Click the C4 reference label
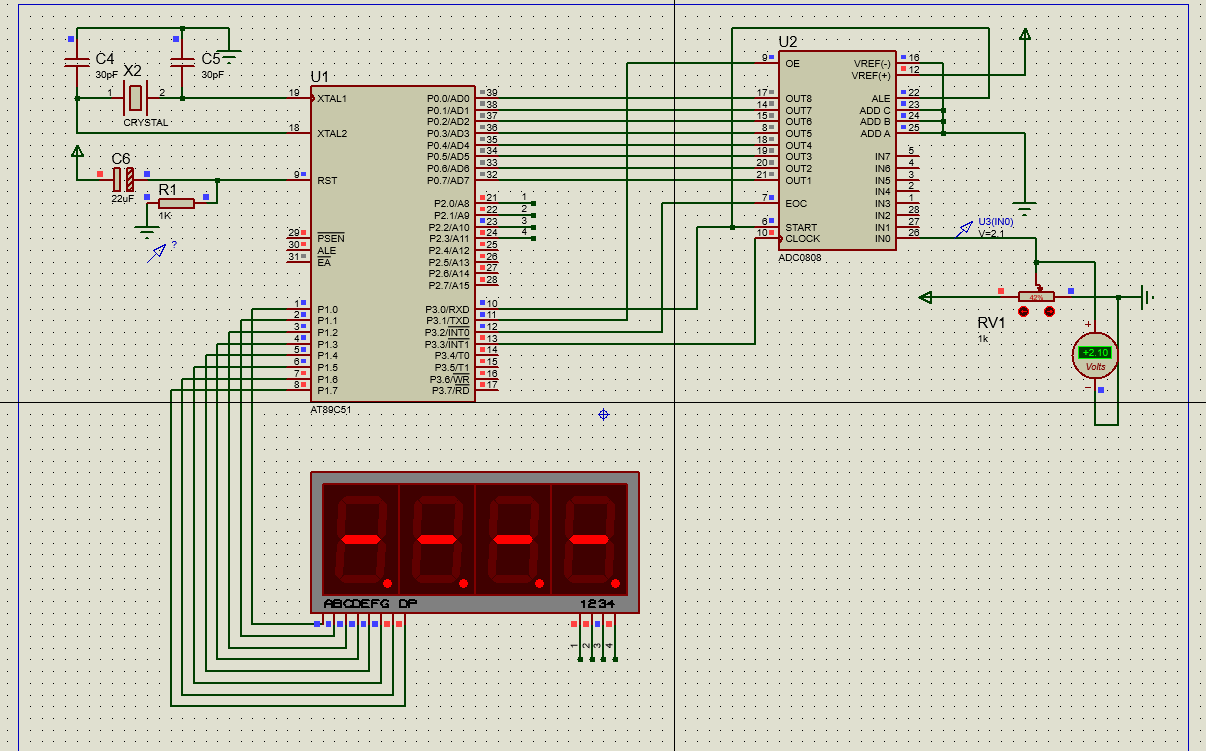The image size is (1206, 751). [105, 59]
